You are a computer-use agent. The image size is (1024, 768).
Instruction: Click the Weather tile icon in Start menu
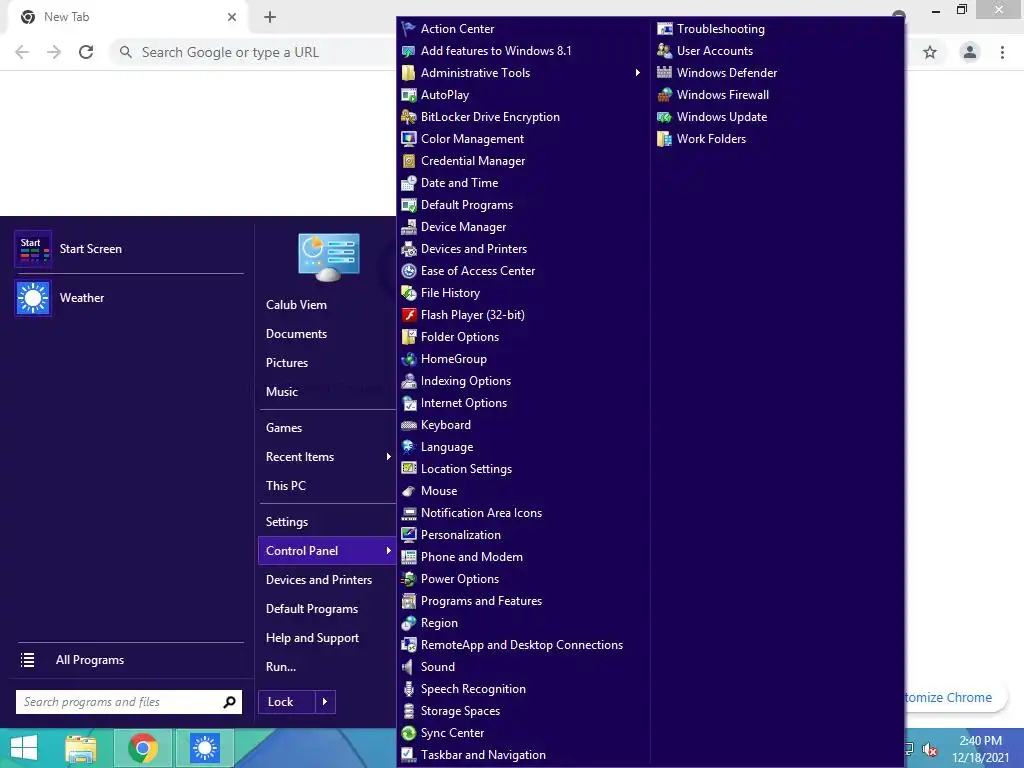pyautogui.click(x=33, y=298)
